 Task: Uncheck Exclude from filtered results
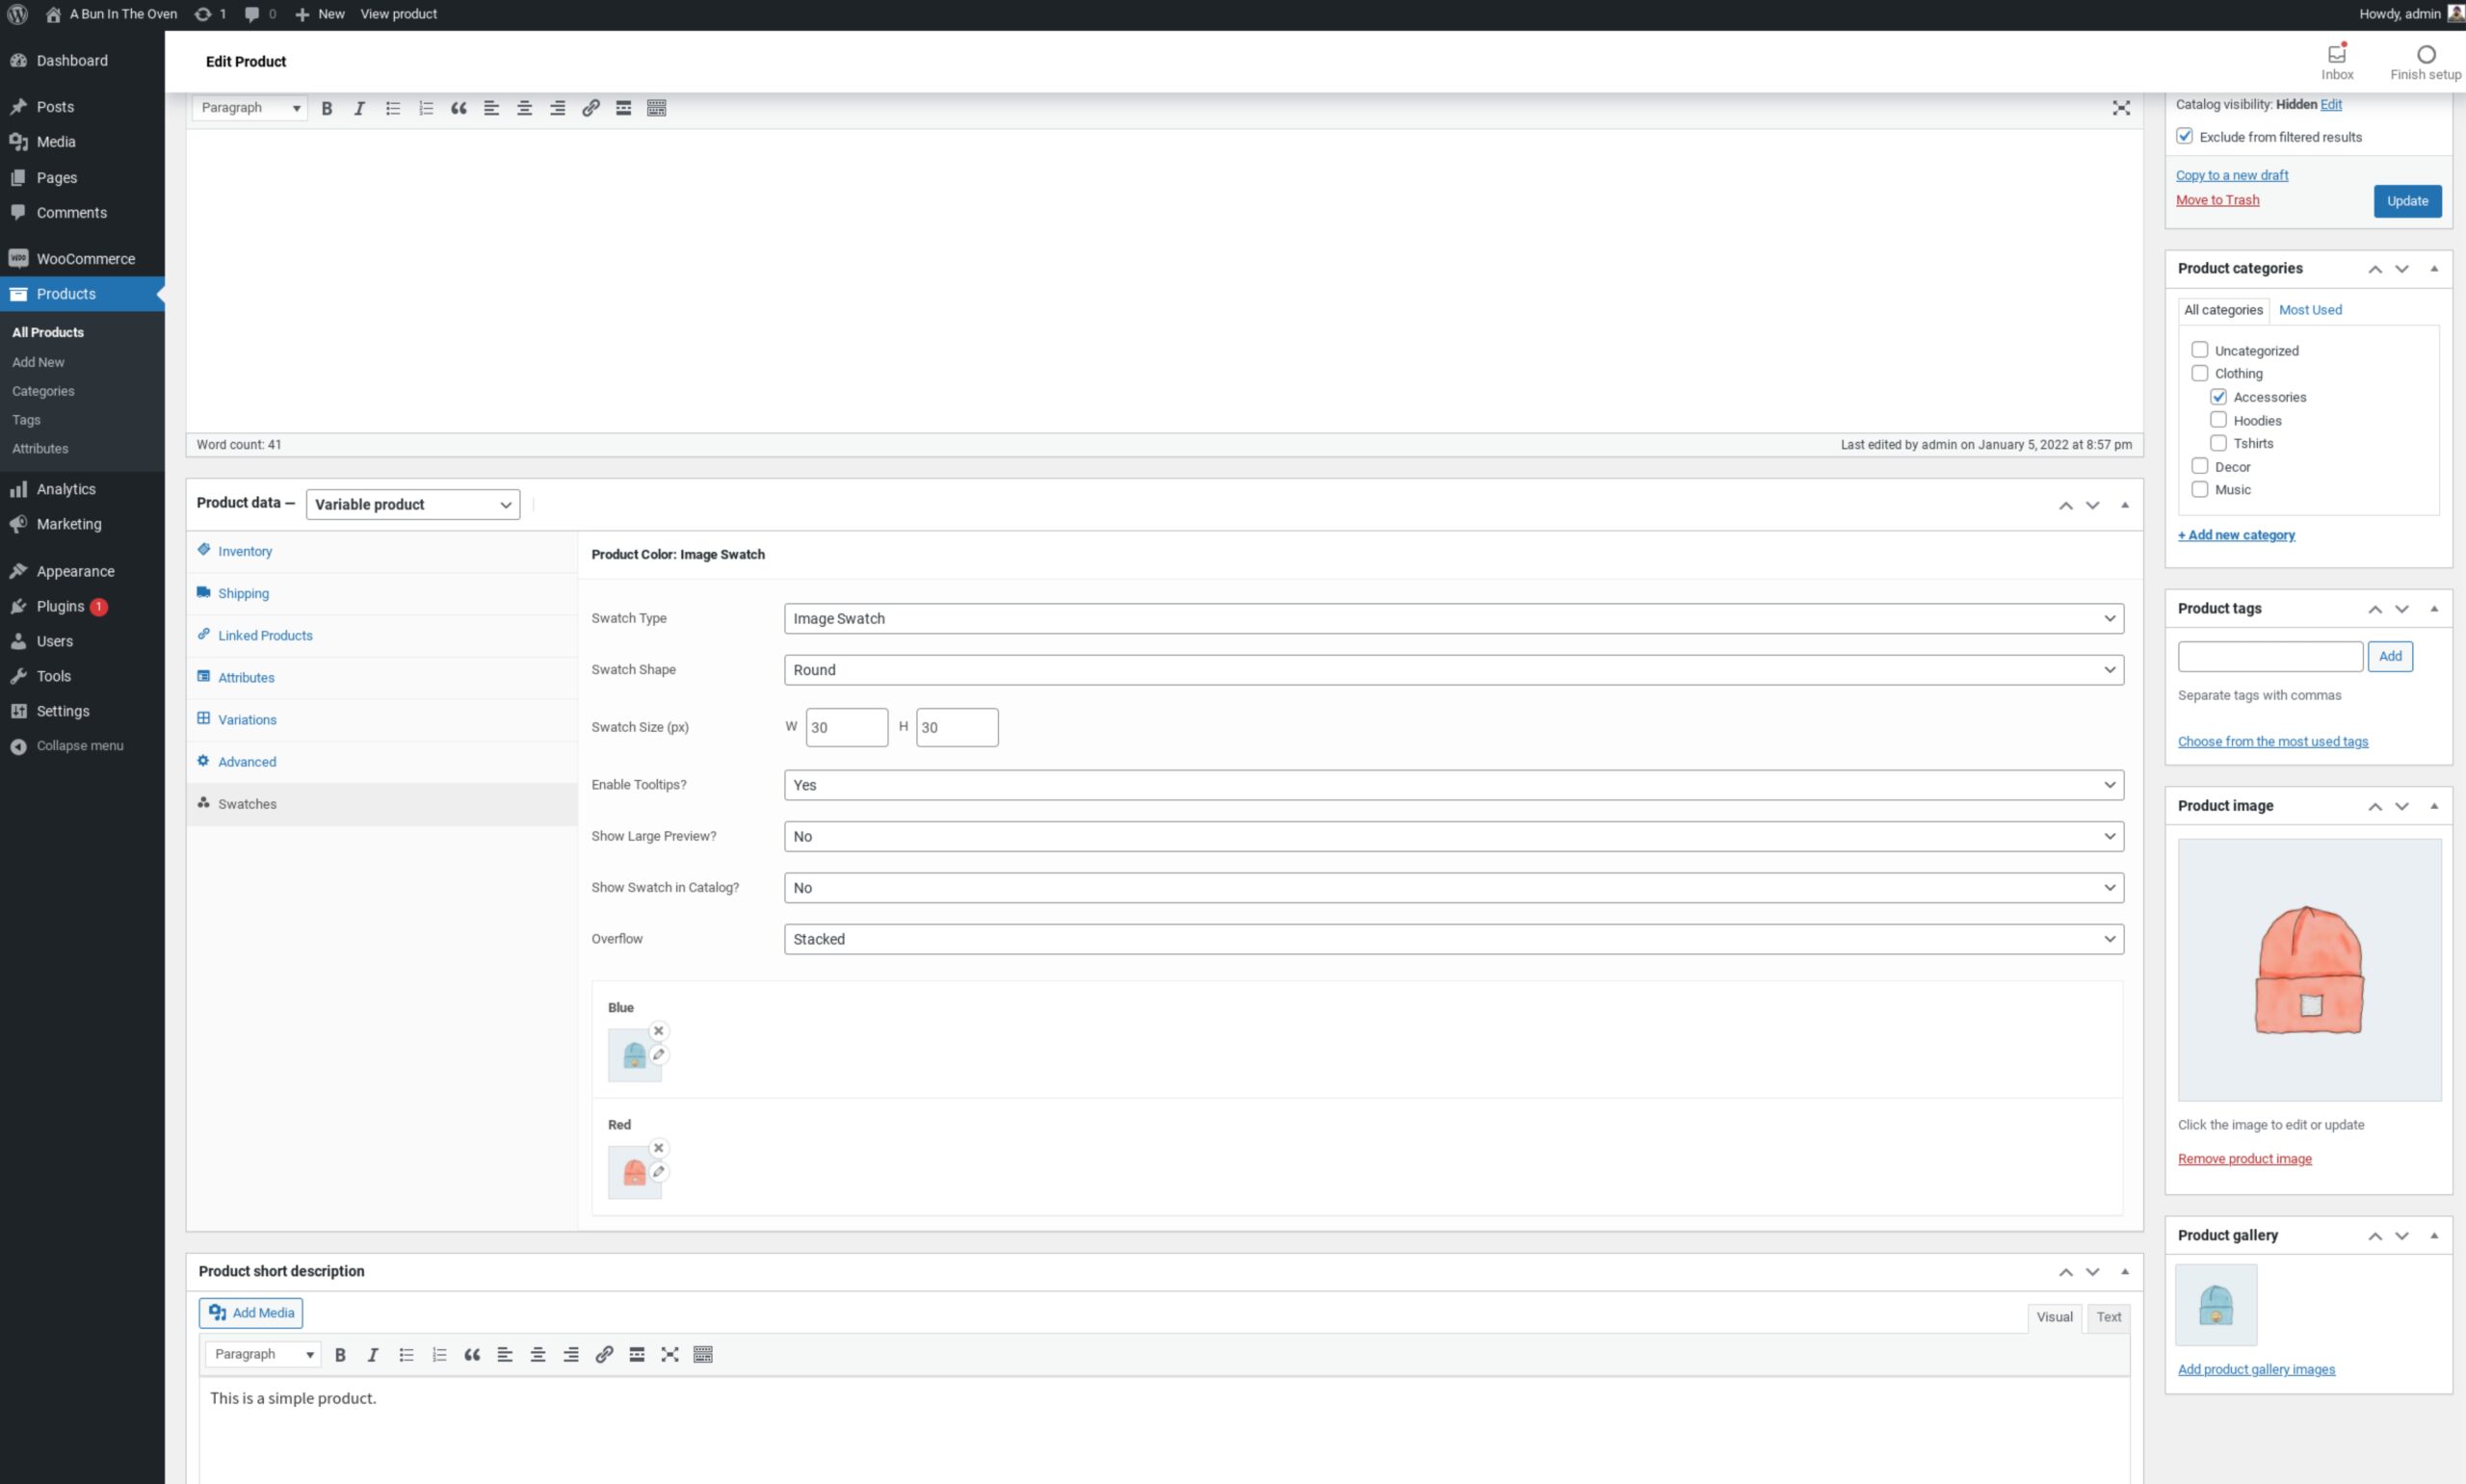point(2184,136)
